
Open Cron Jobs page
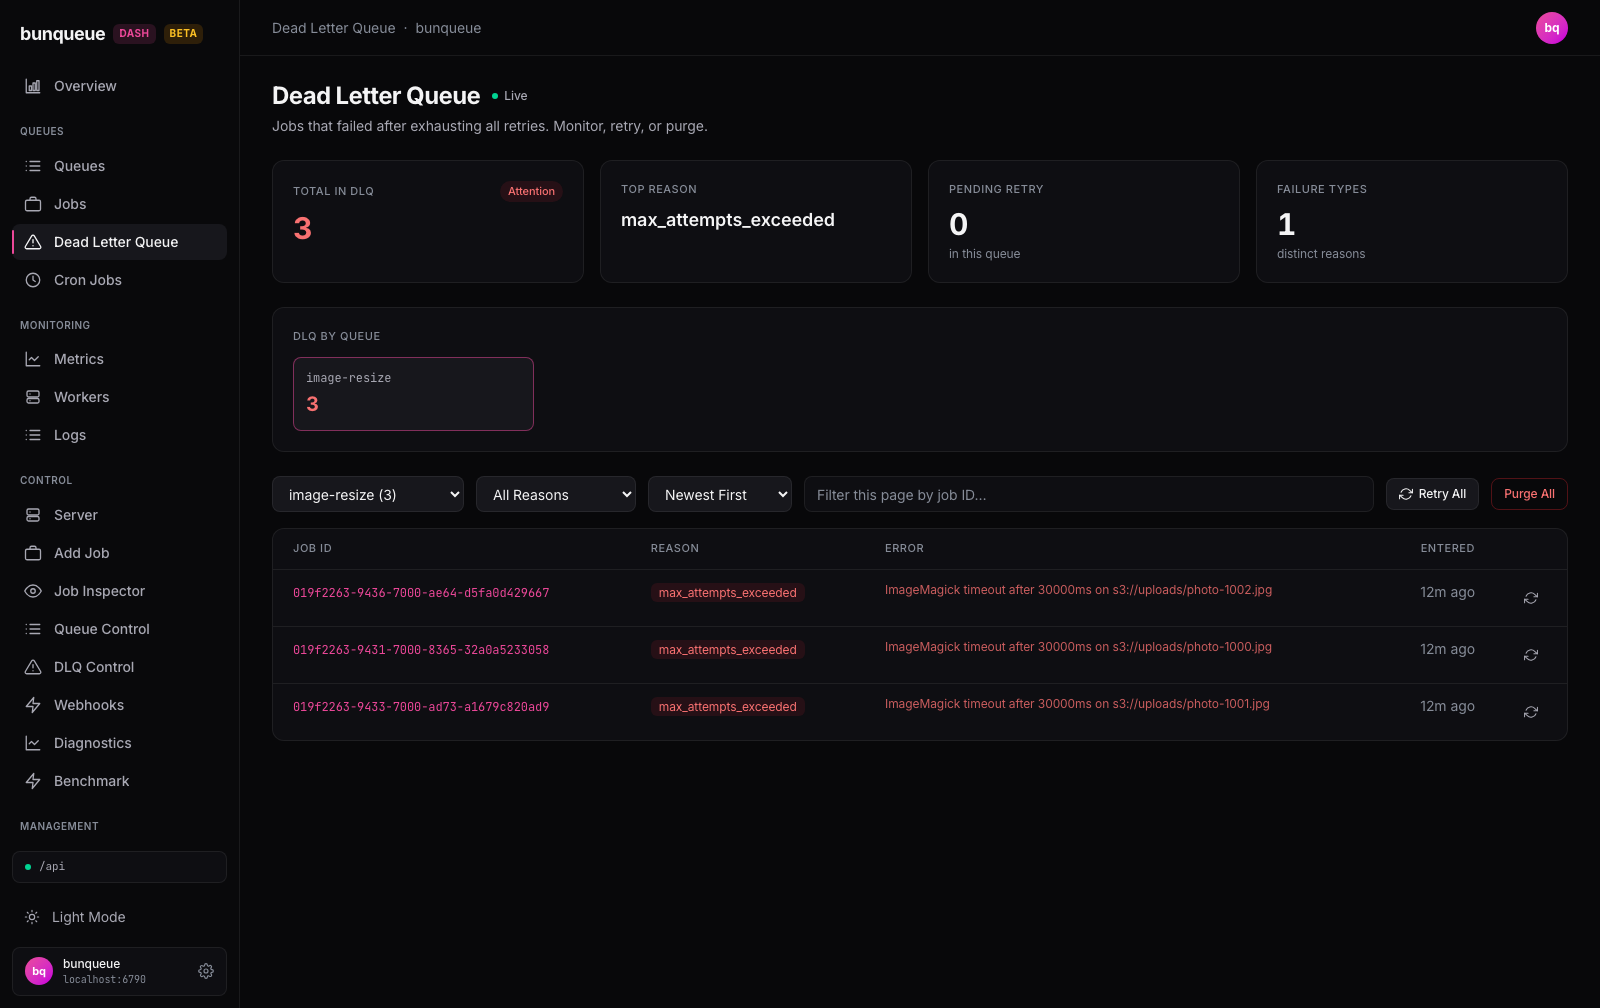(119, 280)
